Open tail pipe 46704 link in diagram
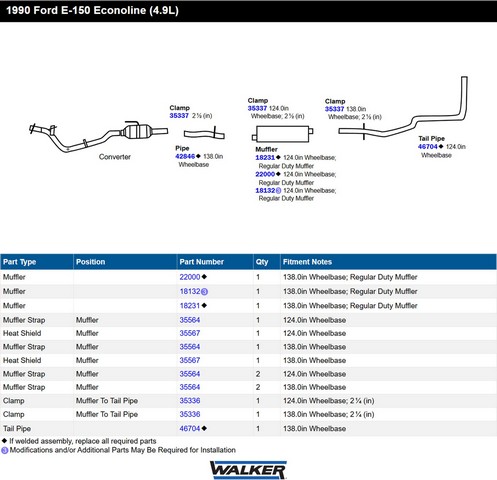Image resolution: width=497 pixels, height=480 pixels. 428,147
